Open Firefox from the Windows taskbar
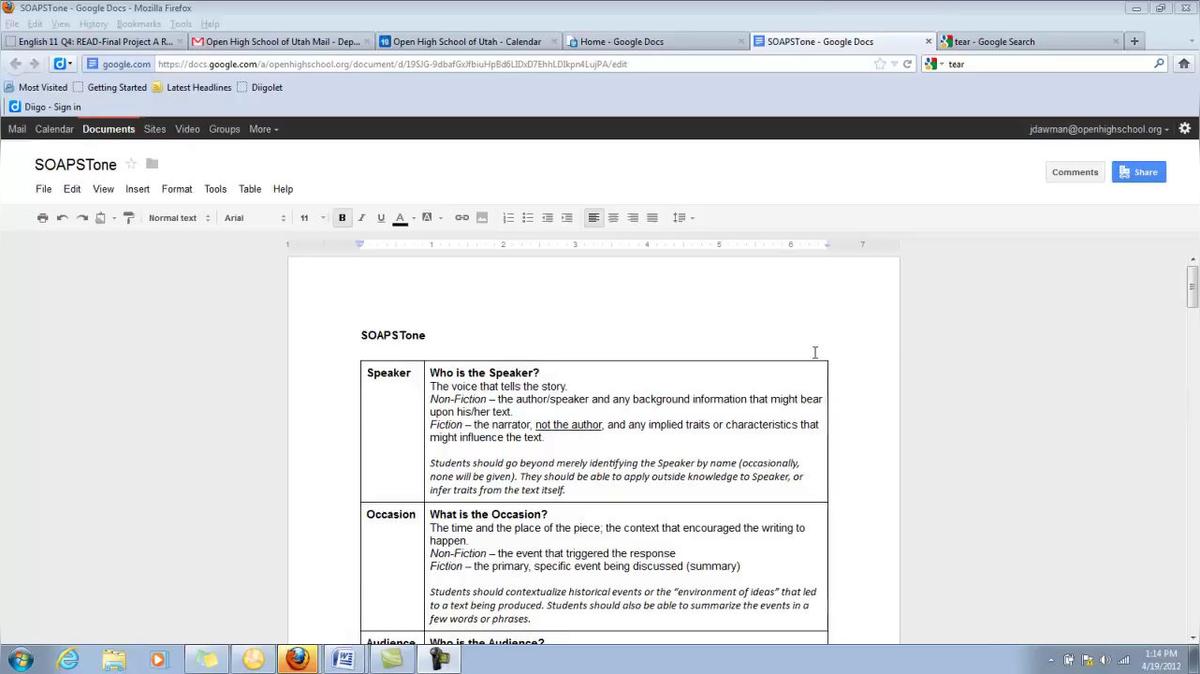Screen dimensions: 1200x674 (x=297, y=659)
